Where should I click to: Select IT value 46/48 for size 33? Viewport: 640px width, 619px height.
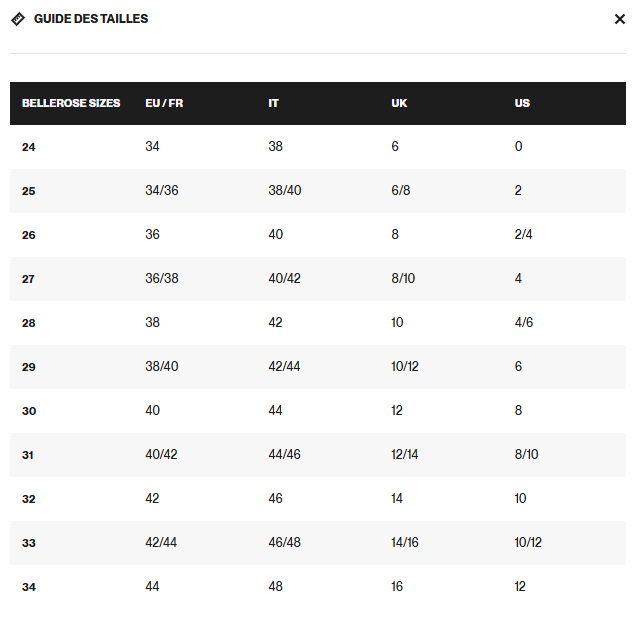coord(284,543)
